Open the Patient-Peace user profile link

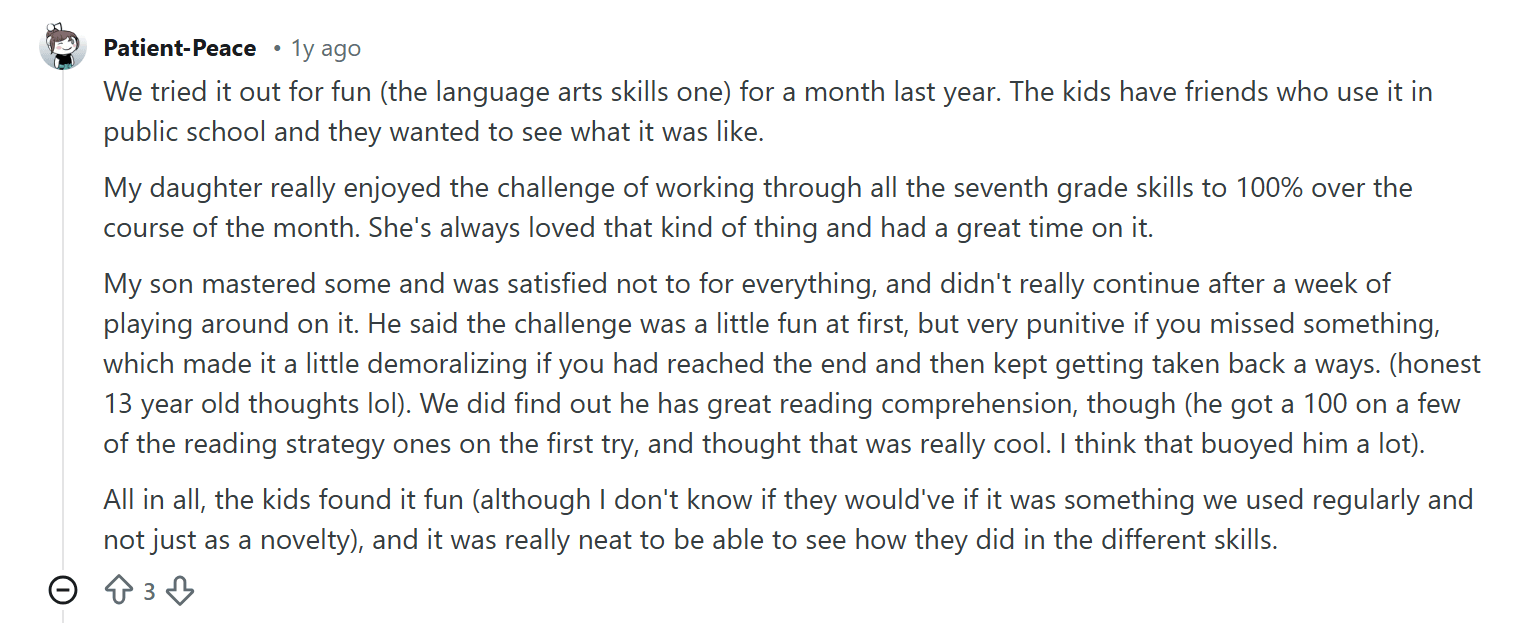click(x=179, y=48)
